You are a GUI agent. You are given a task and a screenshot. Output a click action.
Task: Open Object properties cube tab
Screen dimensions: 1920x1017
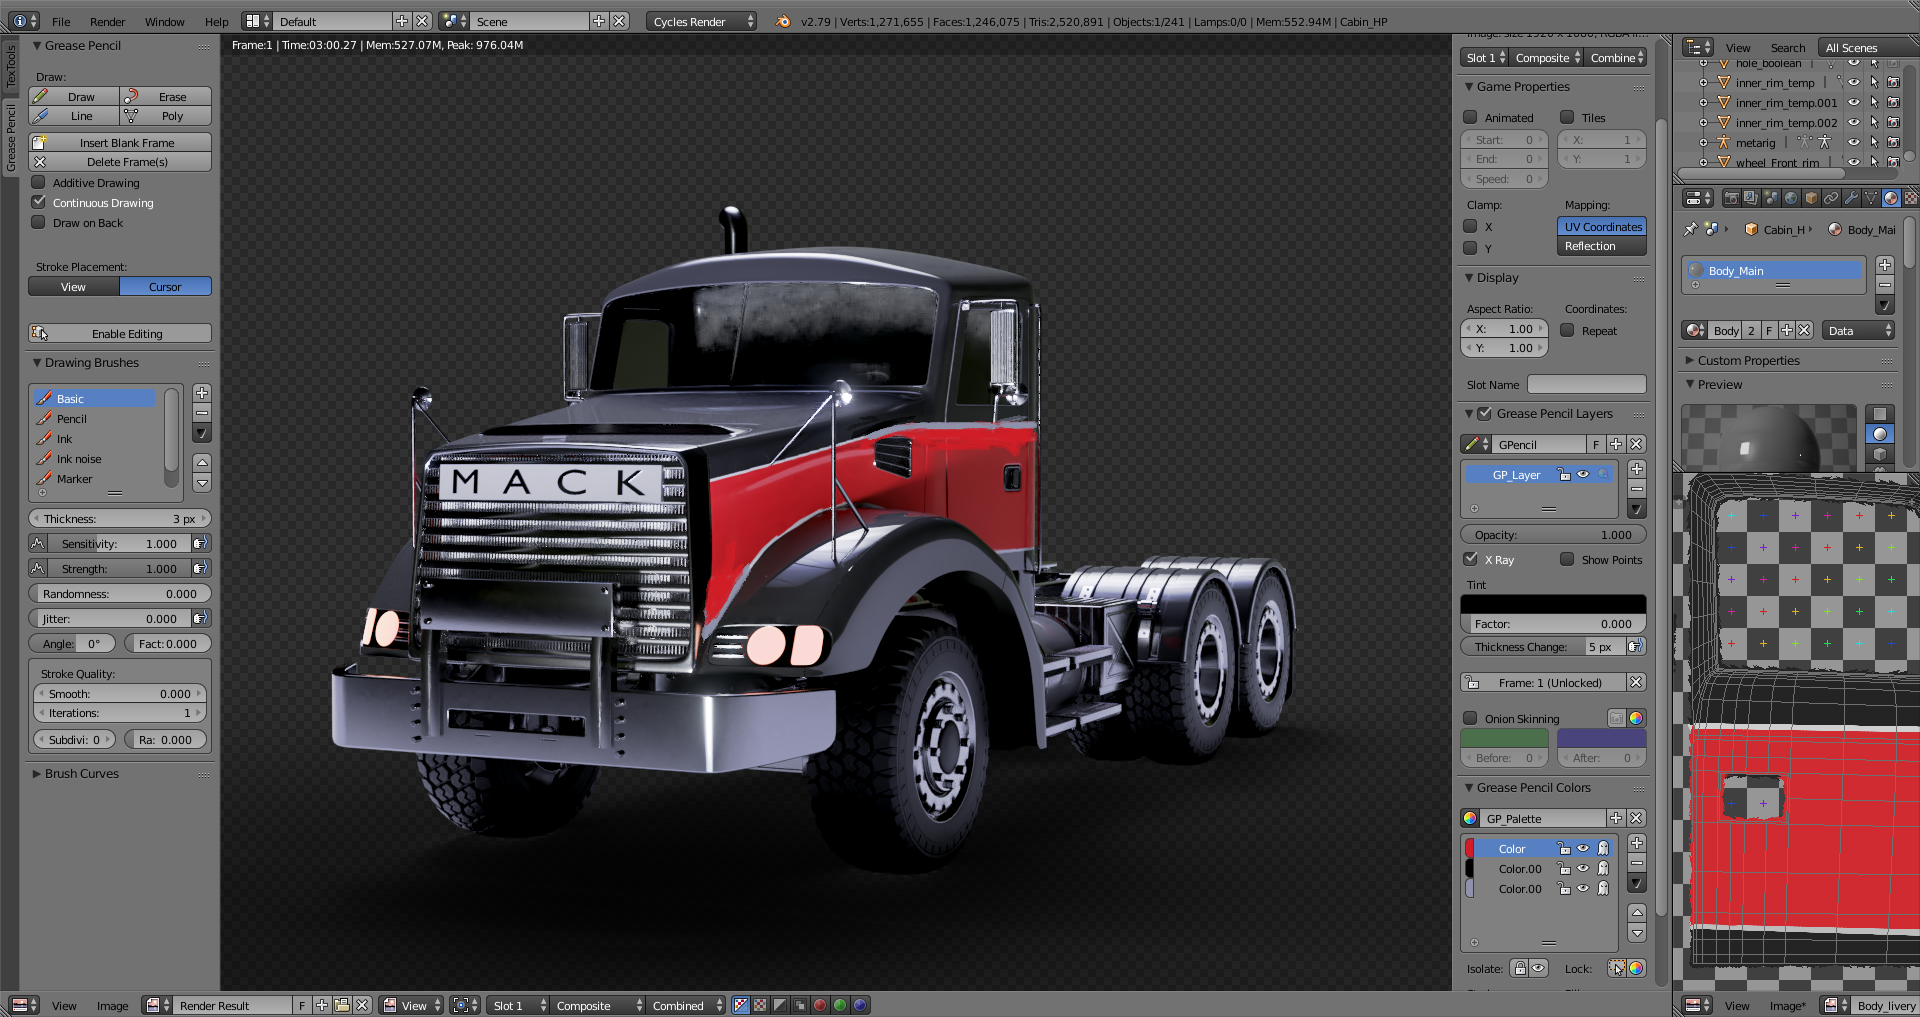pos(1811,198)
